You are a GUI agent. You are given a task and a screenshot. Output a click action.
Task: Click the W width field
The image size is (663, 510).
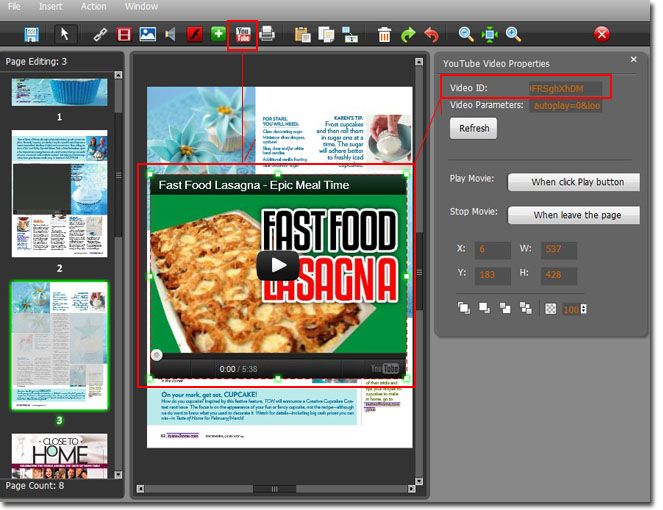pos(559,250)
